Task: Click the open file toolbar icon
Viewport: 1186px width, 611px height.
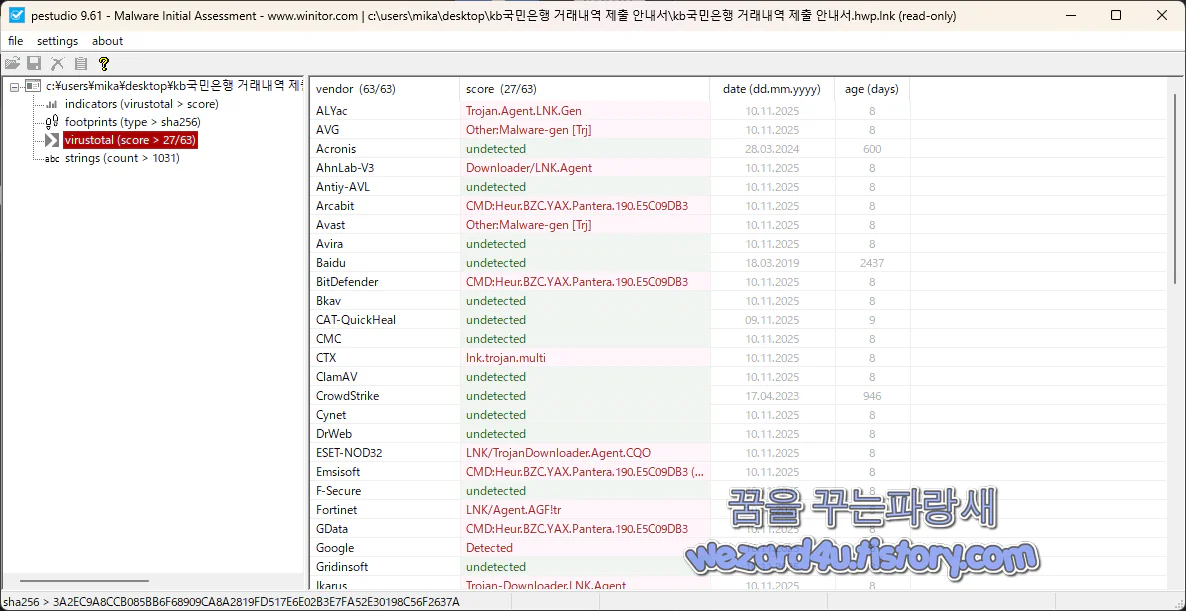Action: point(12,64)
